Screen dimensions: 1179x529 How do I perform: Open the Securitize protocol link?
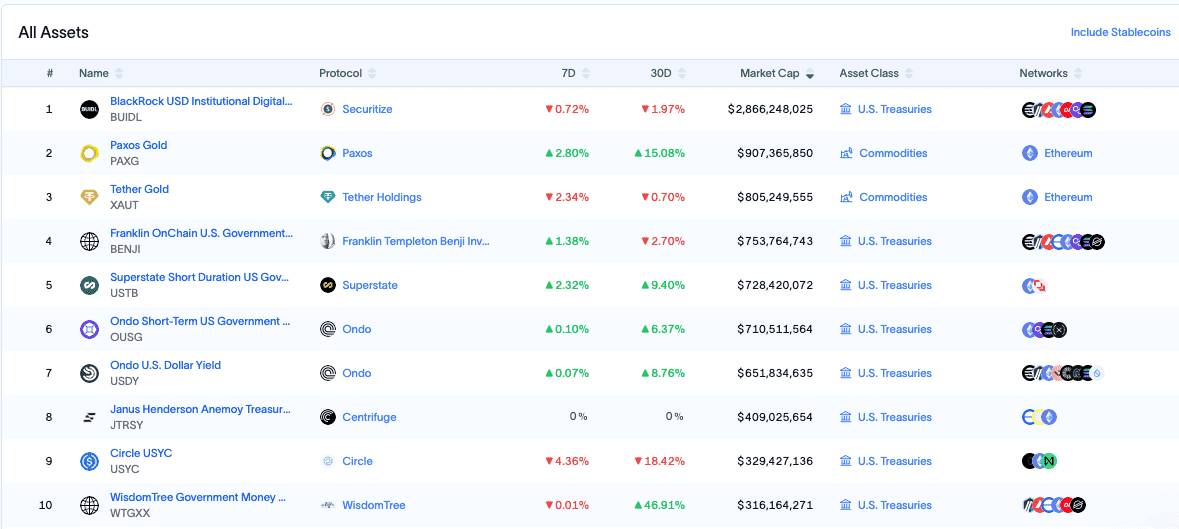click(x=368, y=109)
